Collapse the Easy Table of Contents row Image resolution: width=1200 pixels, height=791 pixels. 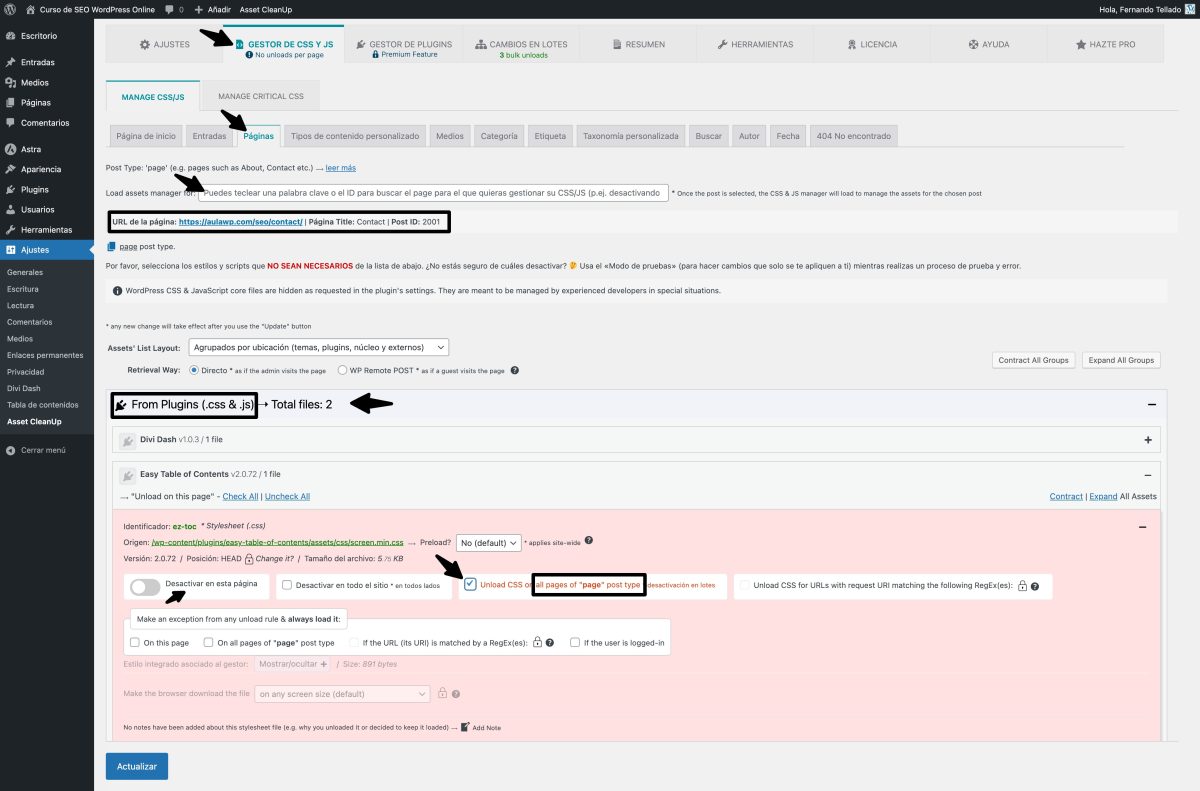tap(1147, 475)
